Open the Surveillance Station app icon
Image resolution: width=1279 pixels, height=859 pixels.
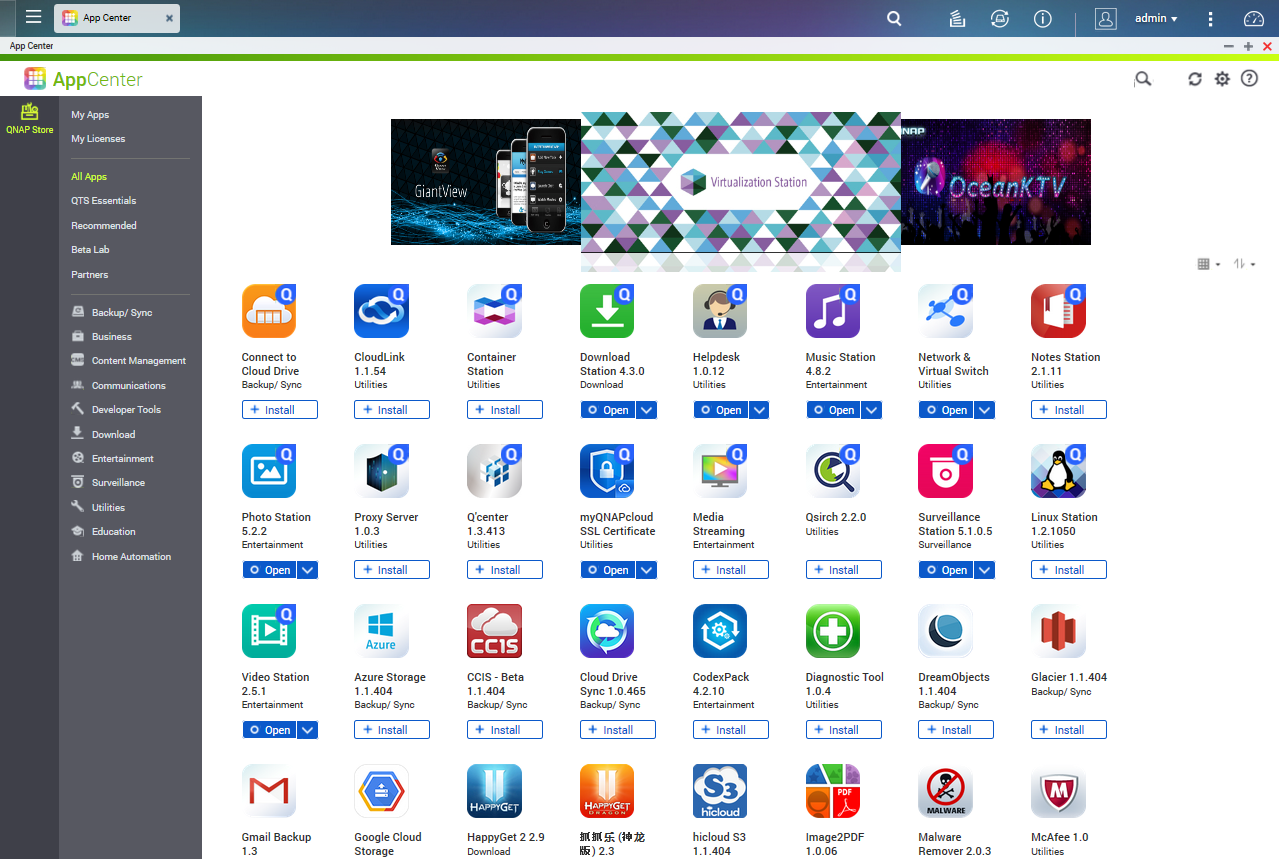point(945,471)
